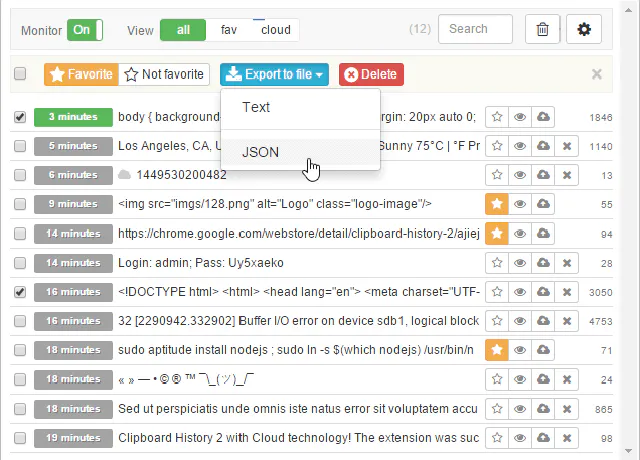Upload the 'Login: admin' entry to cloud
This screenshot has width=640, height=460.
click(x=543, y=262)
